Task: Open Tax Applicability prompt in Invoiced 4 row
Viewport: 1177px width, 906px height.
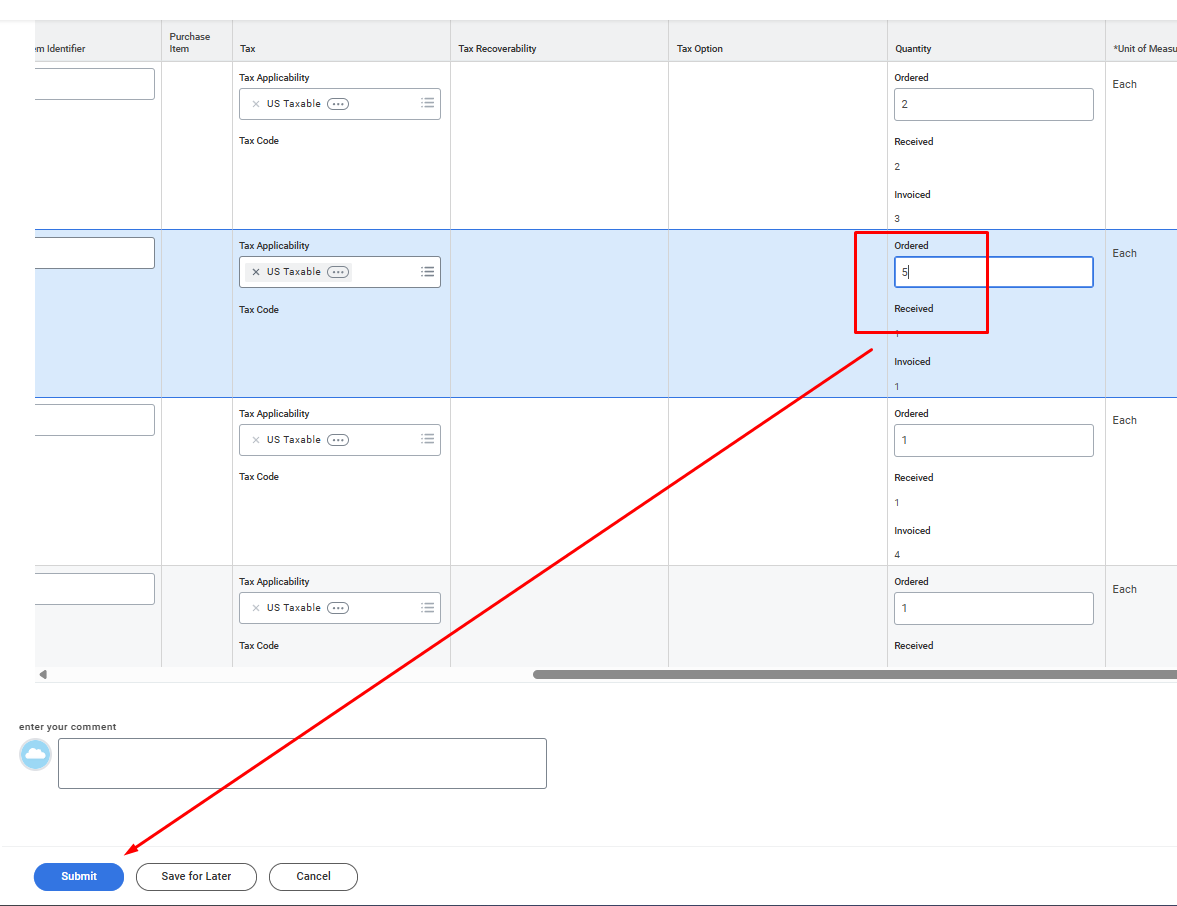Action: [427, 439]
